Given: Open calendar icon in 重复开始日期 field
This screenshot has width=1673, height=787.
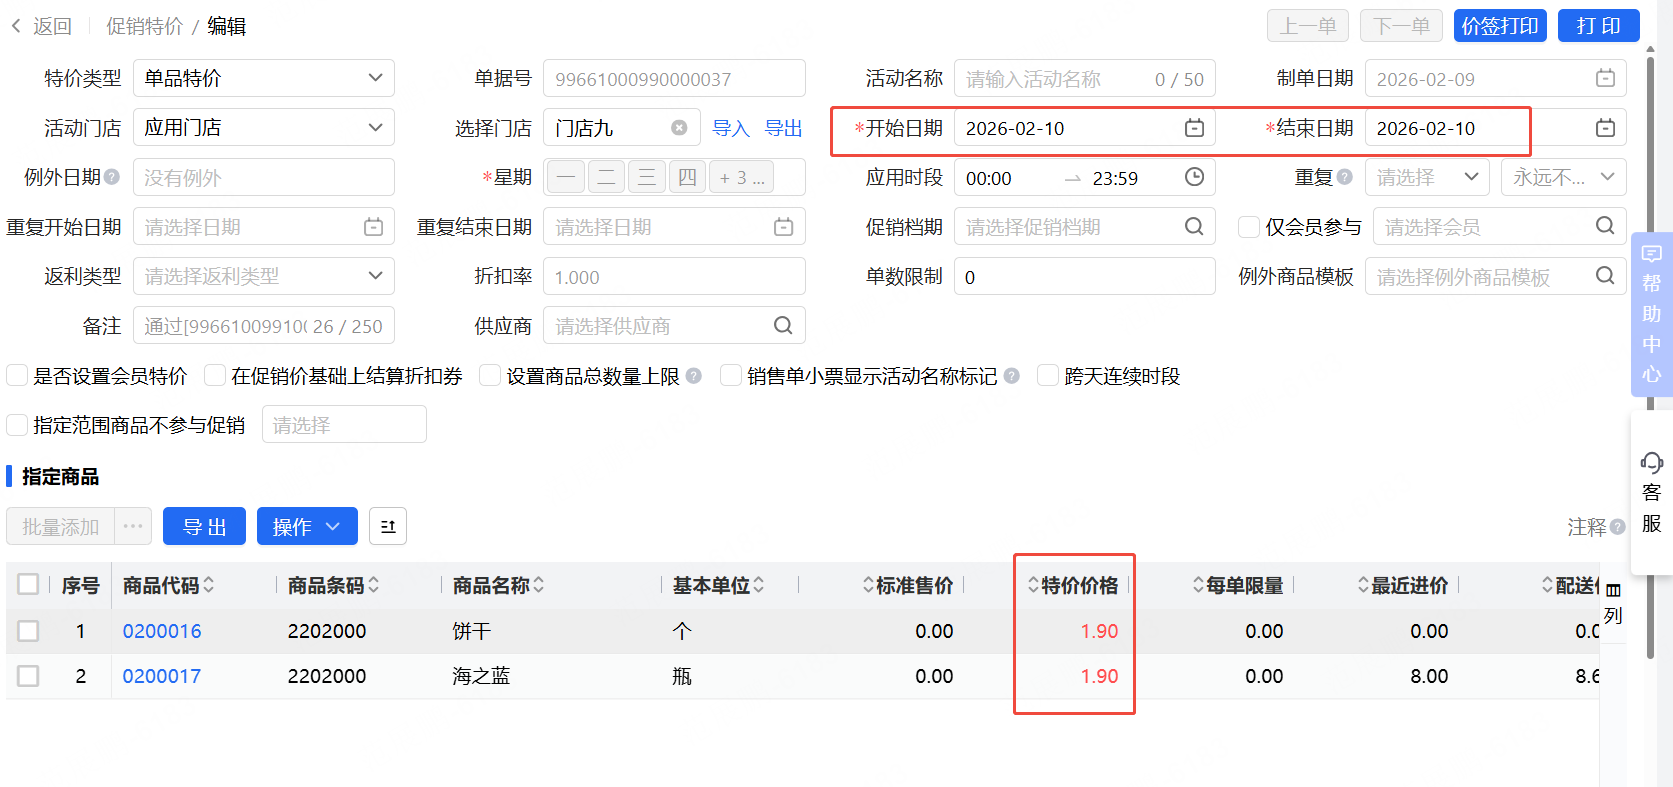Looking at the screenshot, I should (373, 227).
